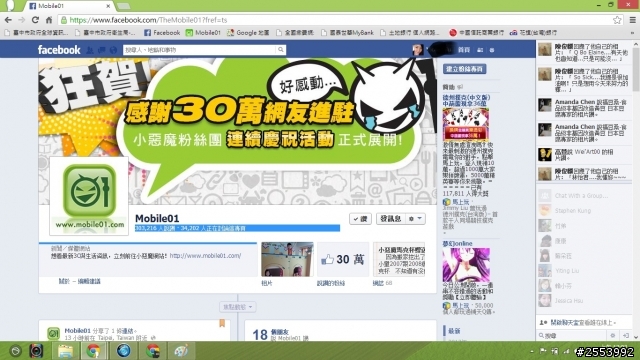The image size is (640, 360).
Task: Click the 首頁 home link in blue bar
Action: 464,50
